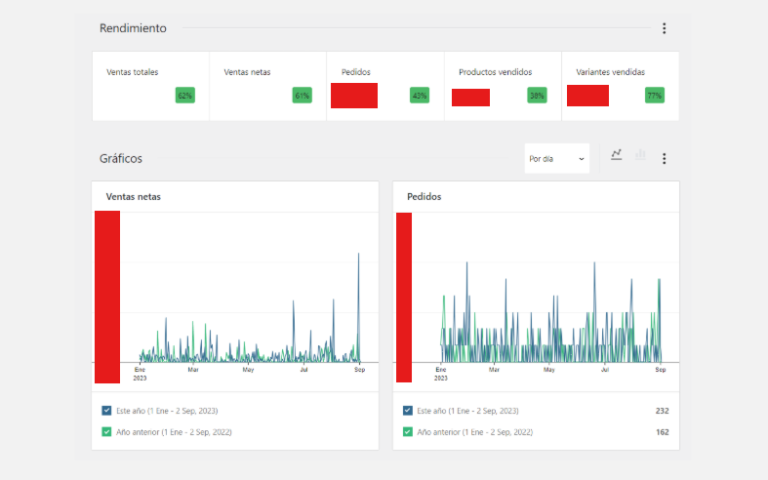This screenshot has width=768, height=480.
Task: Uncheck 'Este año' in Ventas netas chart
Action: (107, 411)
